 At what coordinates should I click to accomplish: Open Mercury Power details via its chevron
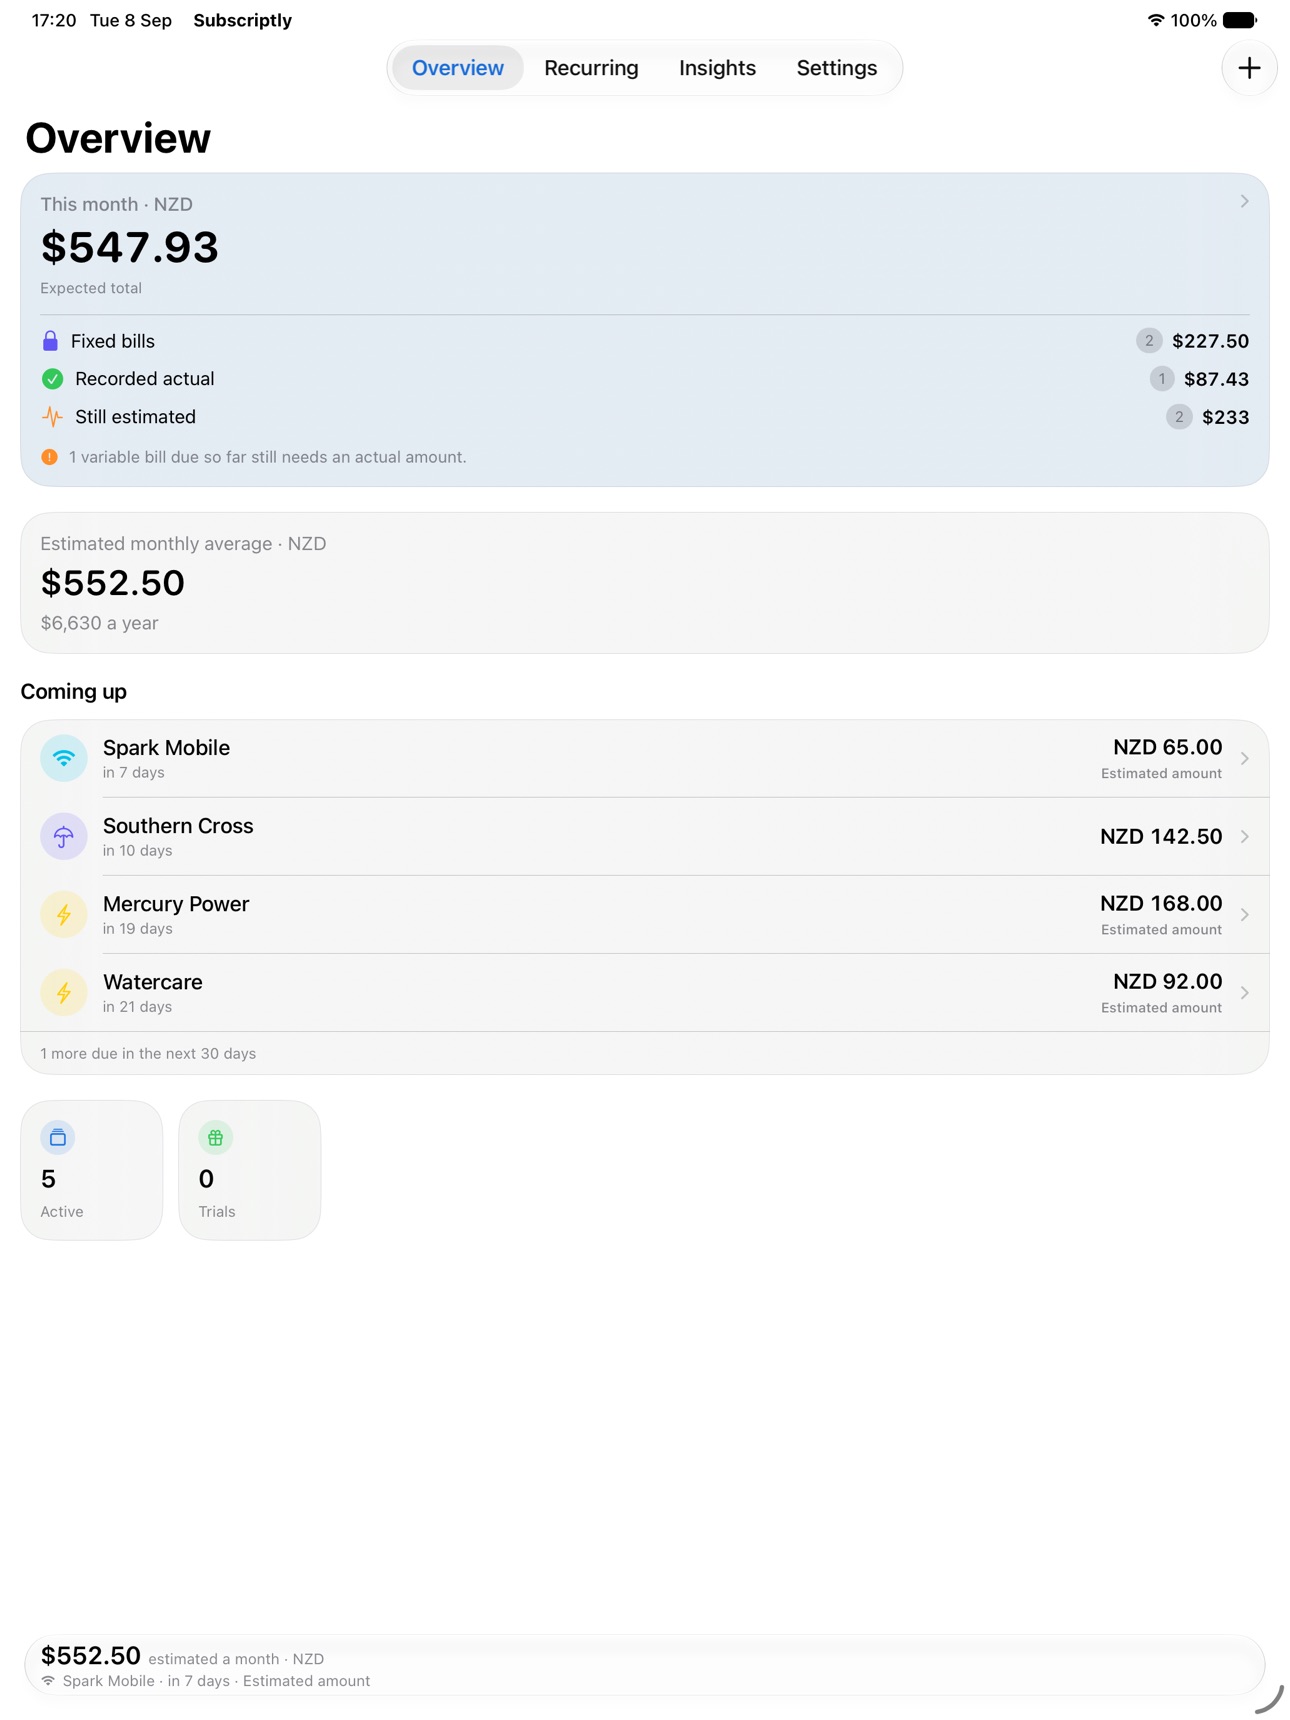coord(1244,915)
